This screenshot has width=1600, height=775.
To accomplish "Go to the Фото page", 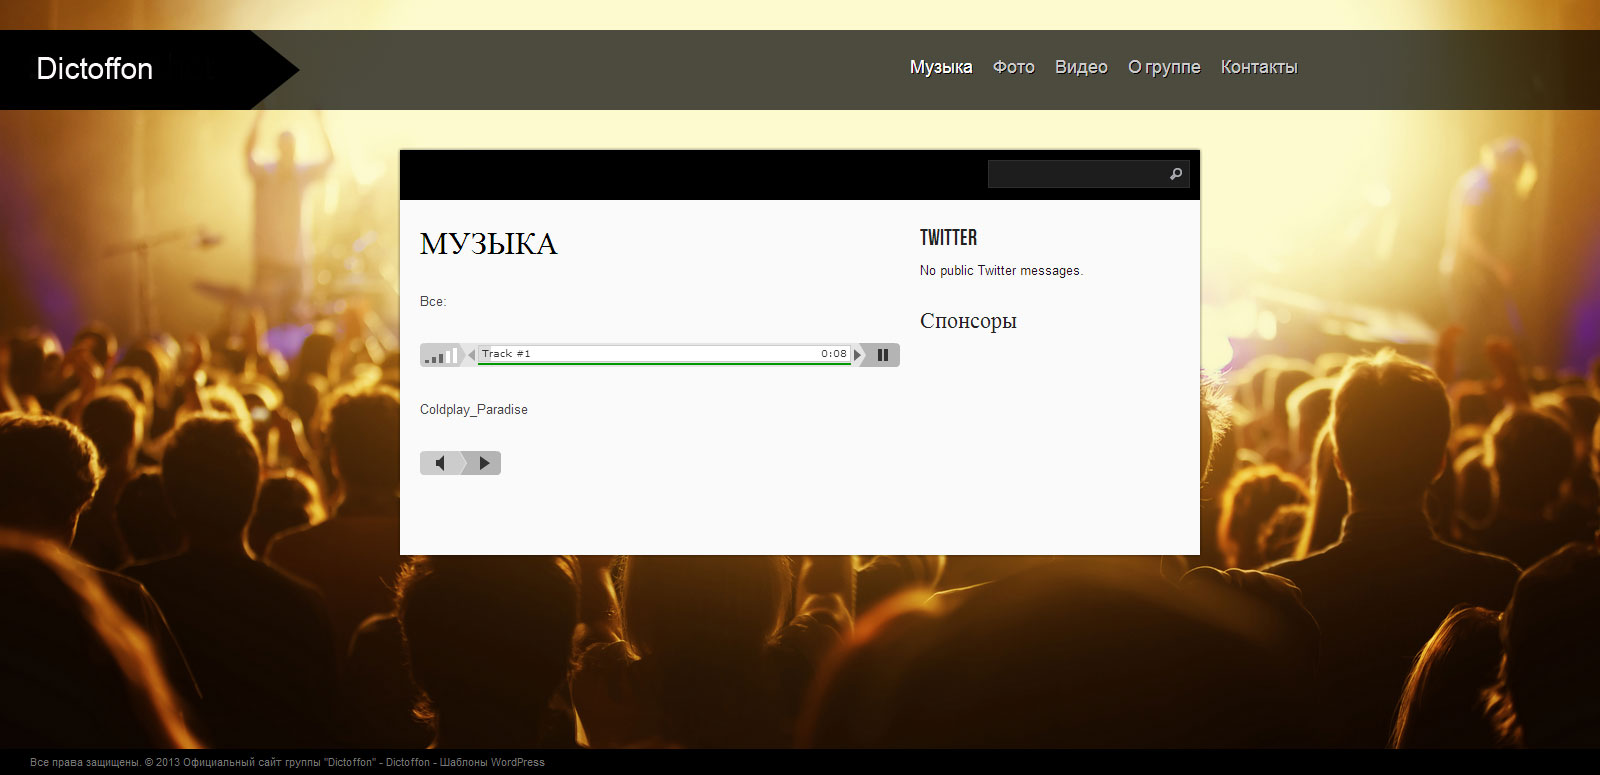I will tap(1013, 67).
